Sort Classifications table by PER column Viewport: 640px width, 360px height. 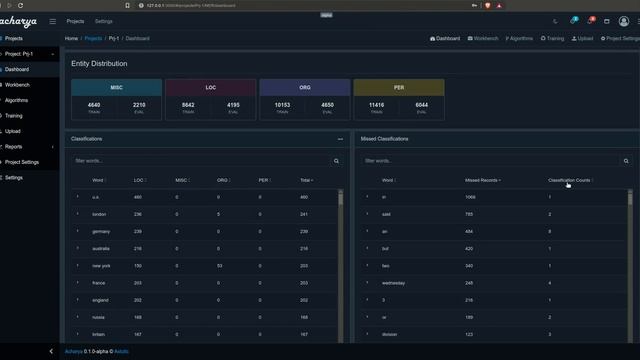point(264,180)
